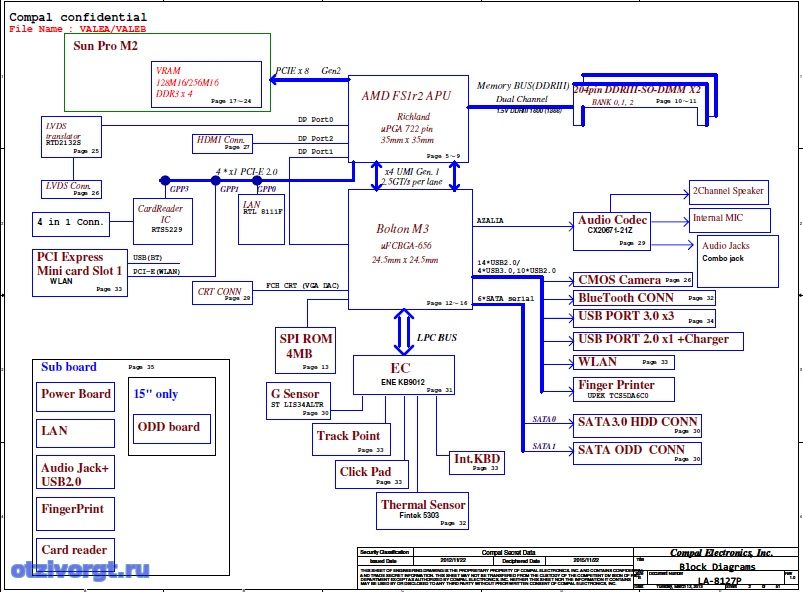This screenshot has width=803, height=592.
Task: Click the GPP3 lane label
Action: [179, 189]
